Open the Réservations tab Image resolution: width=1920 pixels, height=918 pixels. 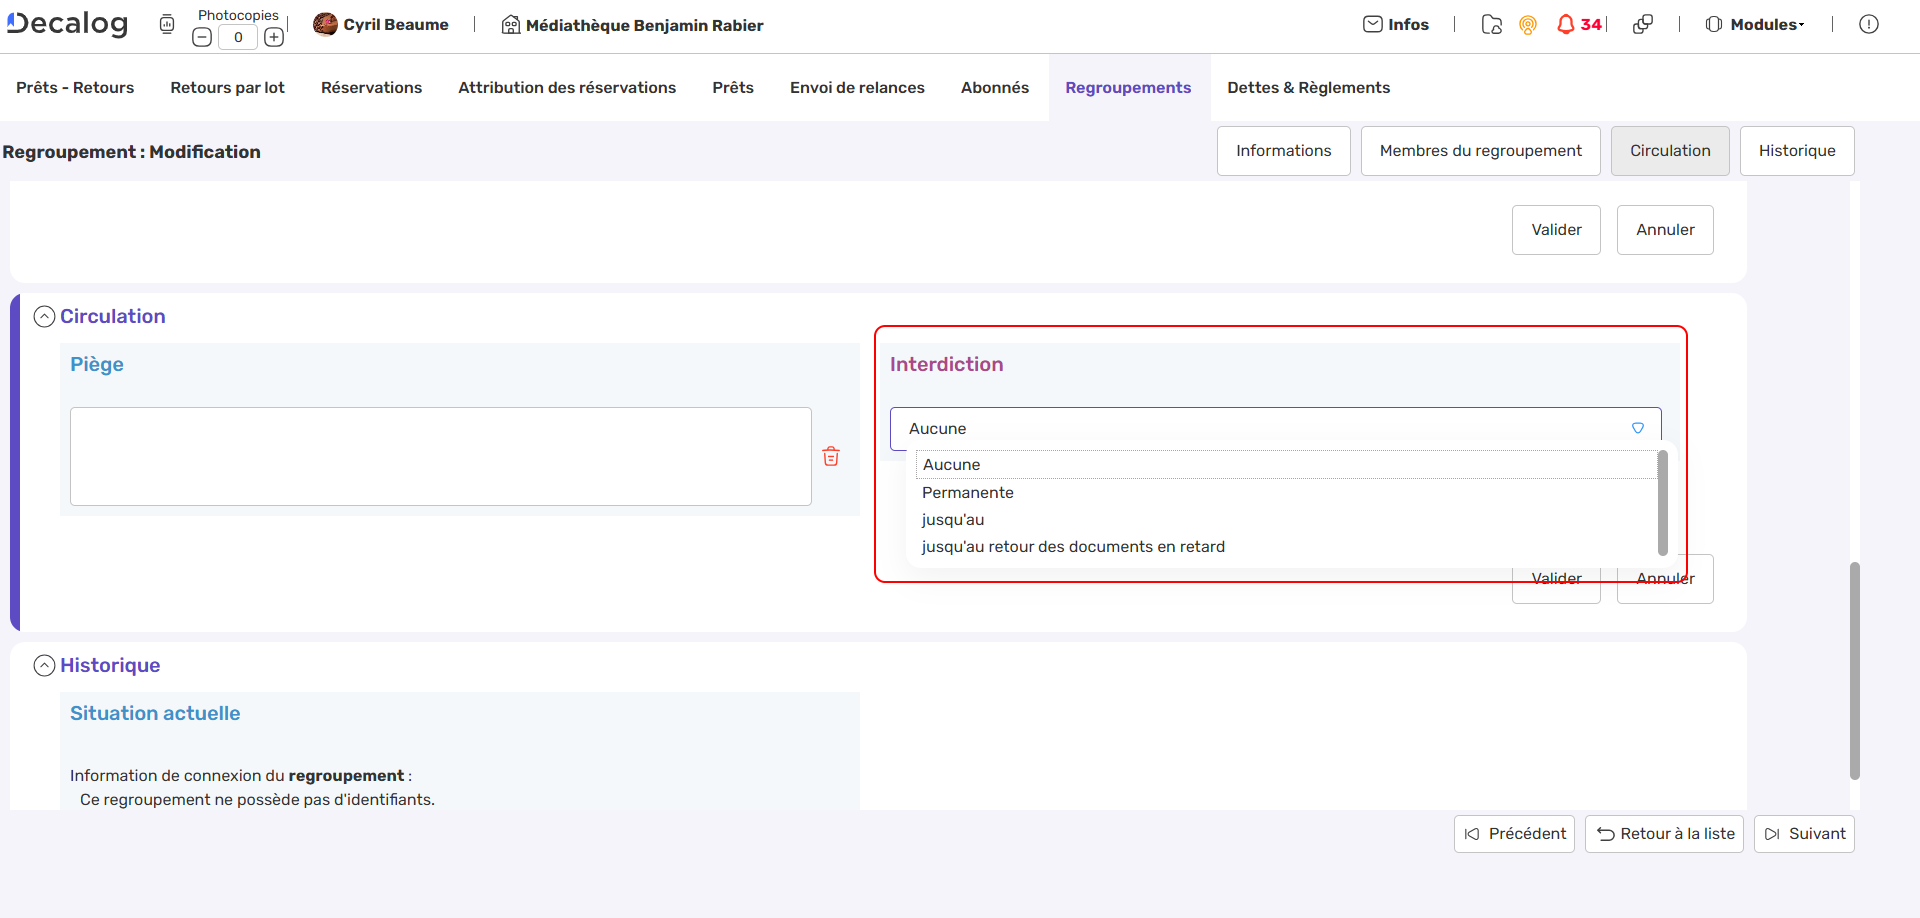tap(371, 88)
